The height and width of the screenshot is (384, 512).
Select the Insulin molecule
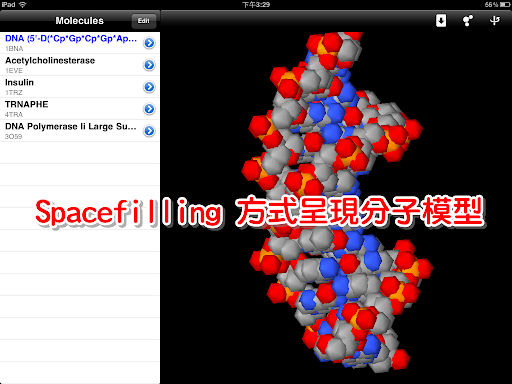pos(80,87)
